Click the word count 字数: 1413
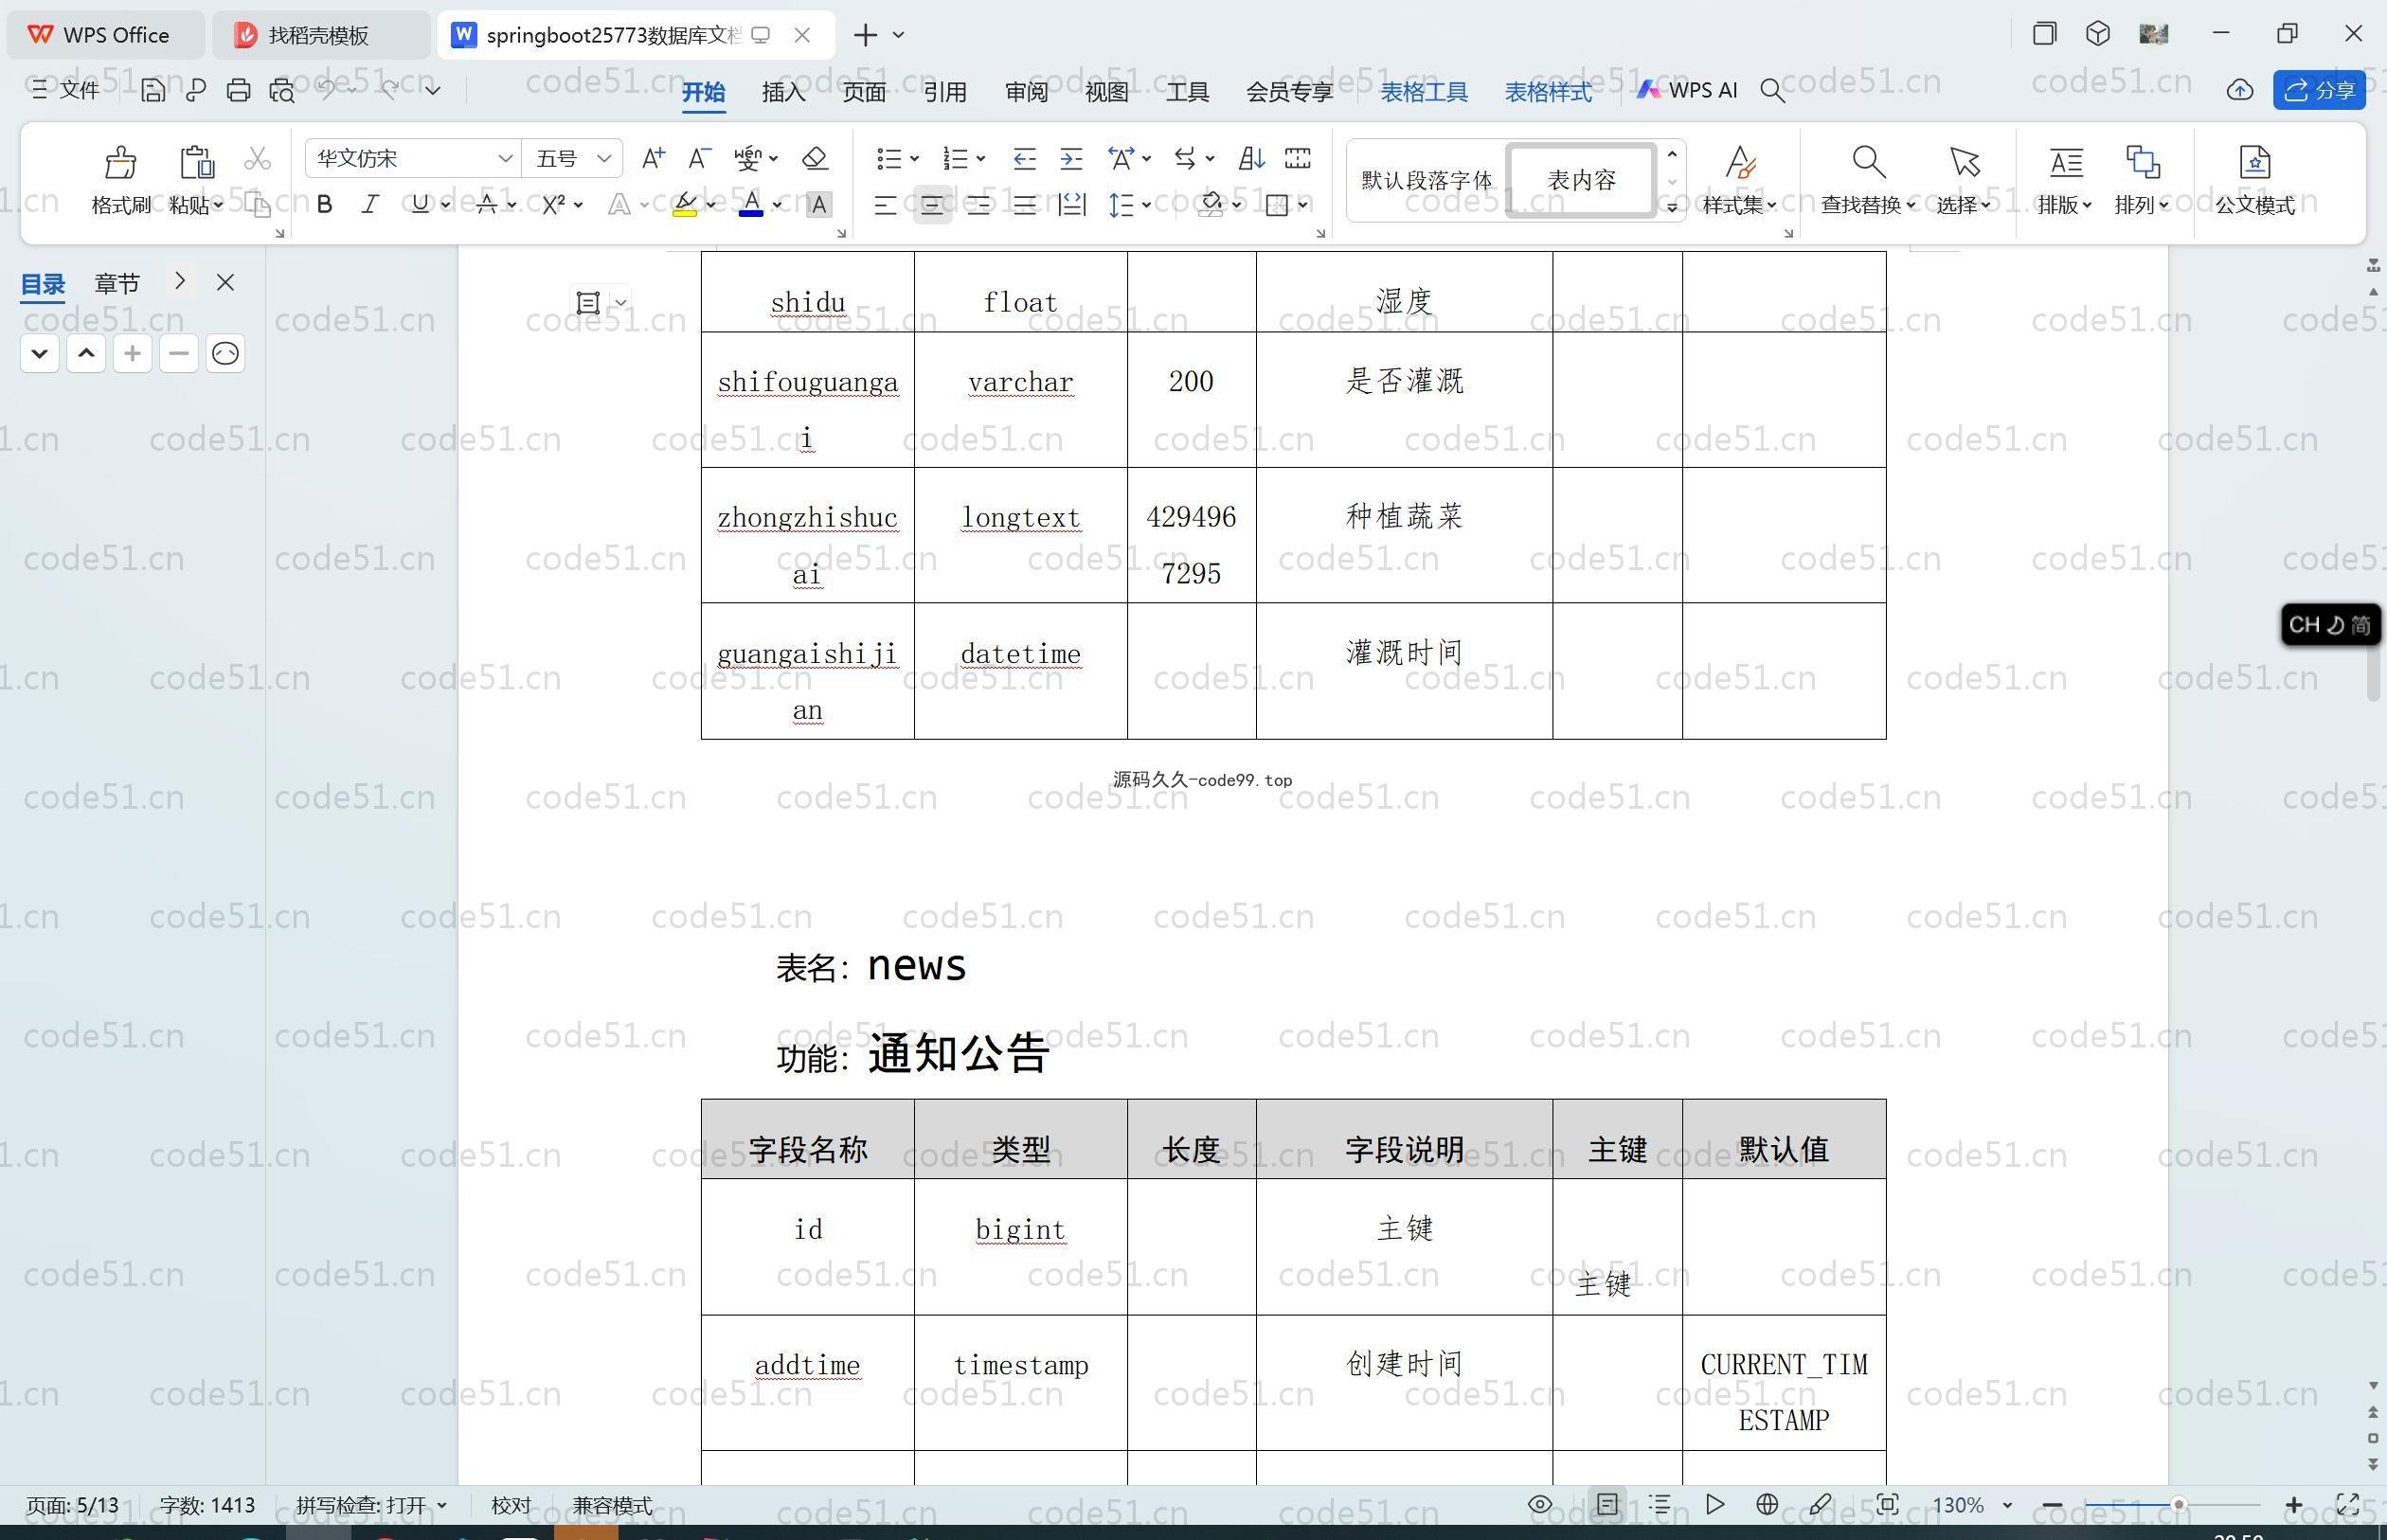 click(x=207, y=1504)
